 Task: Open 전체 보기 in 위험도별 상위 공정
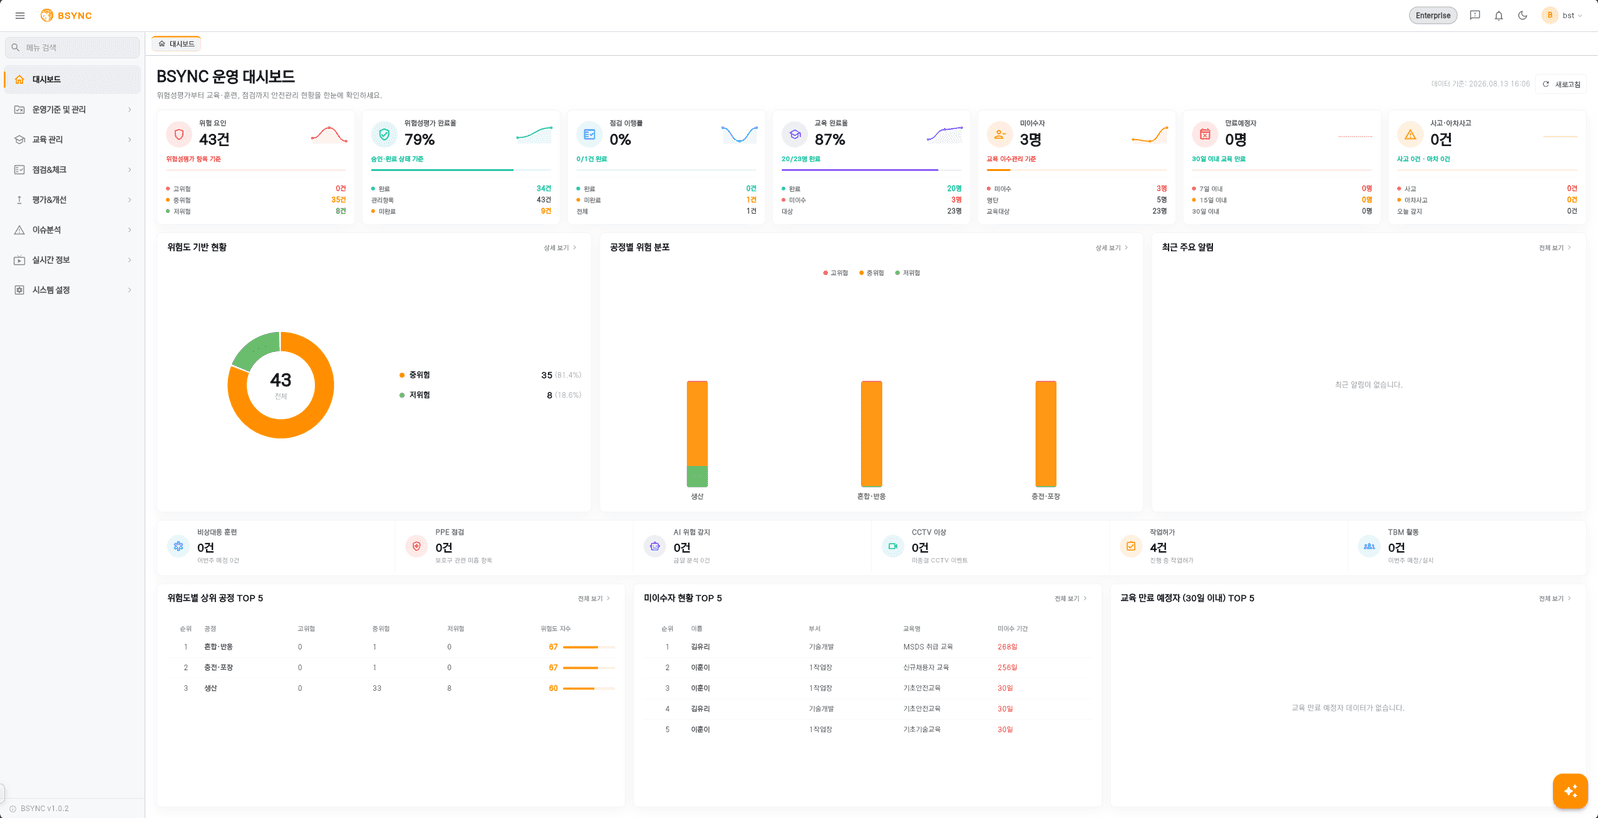coord(594,599)
